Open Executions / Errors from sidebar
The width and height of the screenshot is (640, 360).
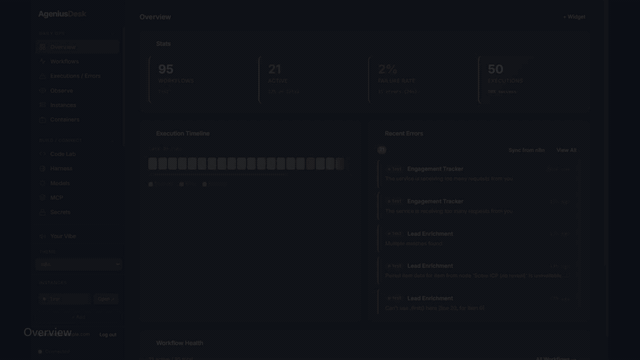tap(78, 76)
